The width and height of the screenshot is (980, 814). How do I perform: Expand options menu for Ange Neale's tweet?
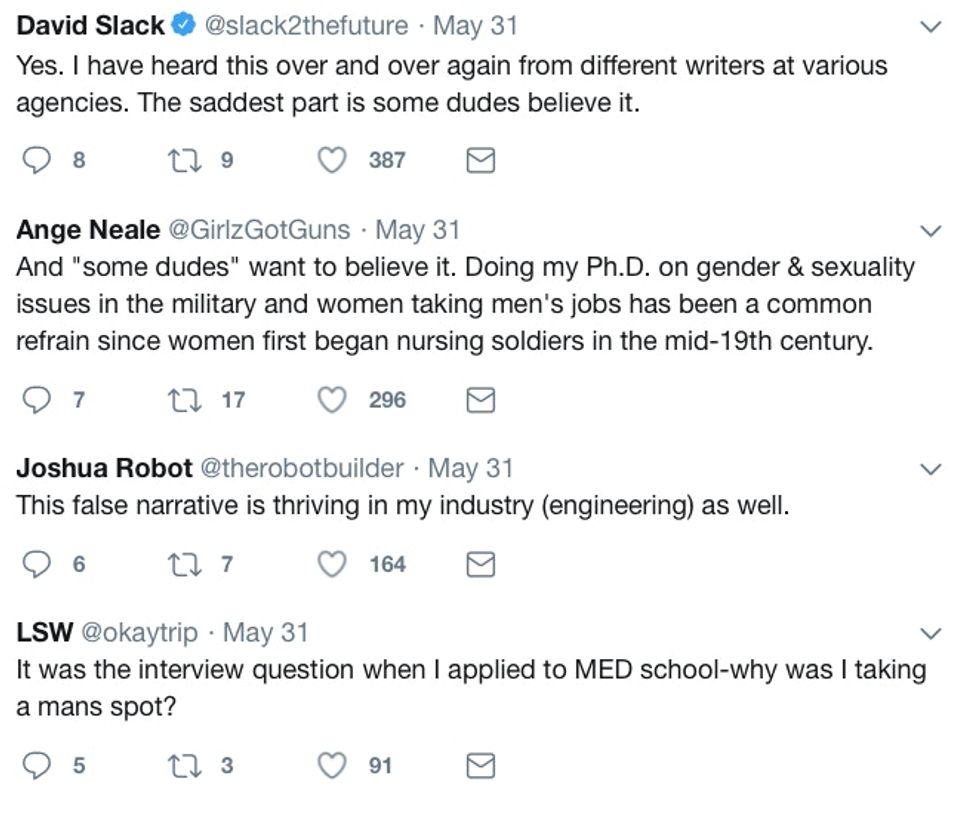point(930,232)
